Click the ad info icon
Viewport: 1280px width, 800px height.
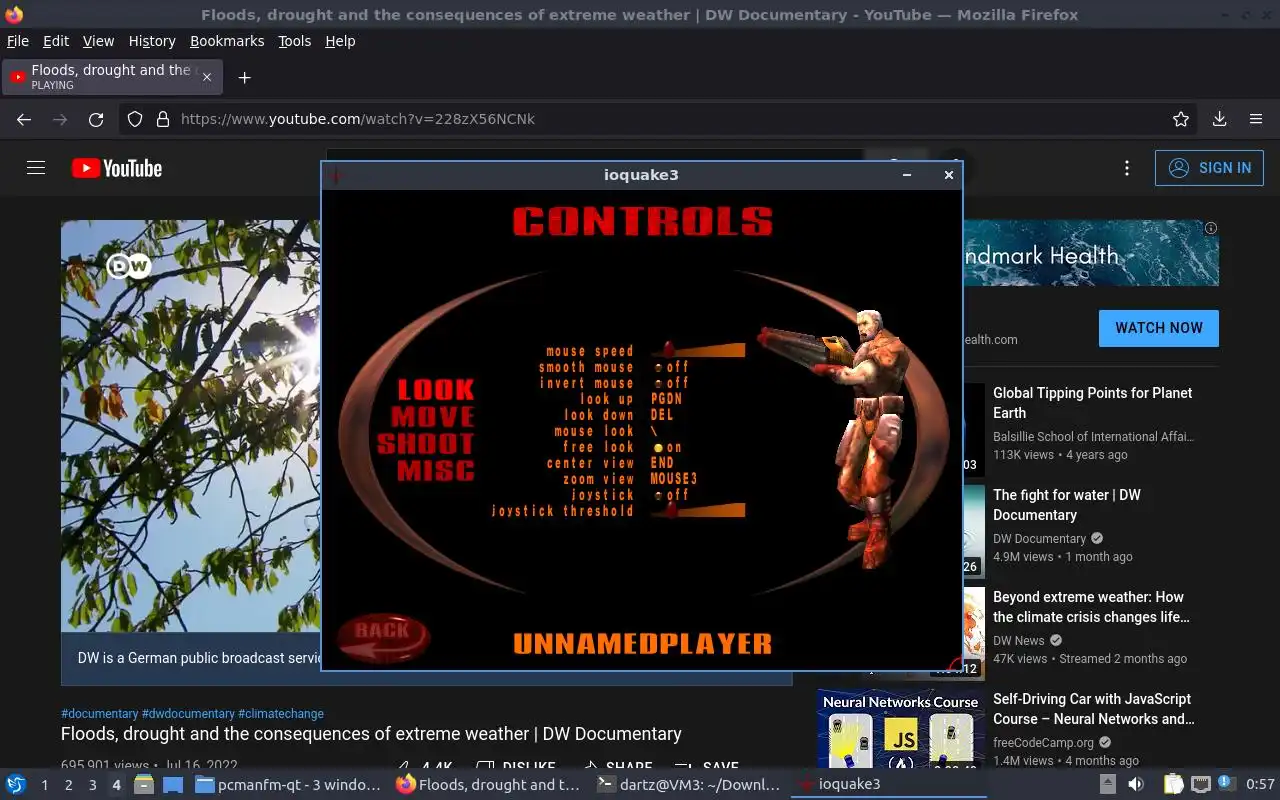(x=1211, y=228)
